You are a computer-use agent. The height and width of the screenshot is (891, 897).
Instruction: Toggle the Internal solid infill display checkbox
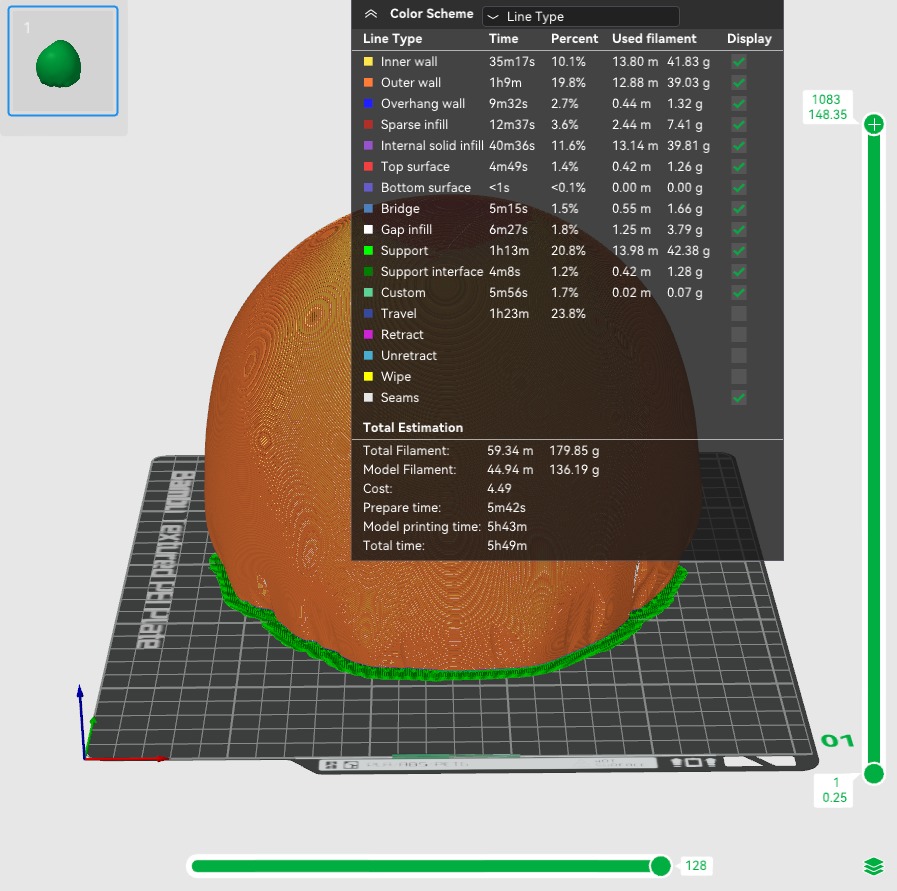point(739,146)
